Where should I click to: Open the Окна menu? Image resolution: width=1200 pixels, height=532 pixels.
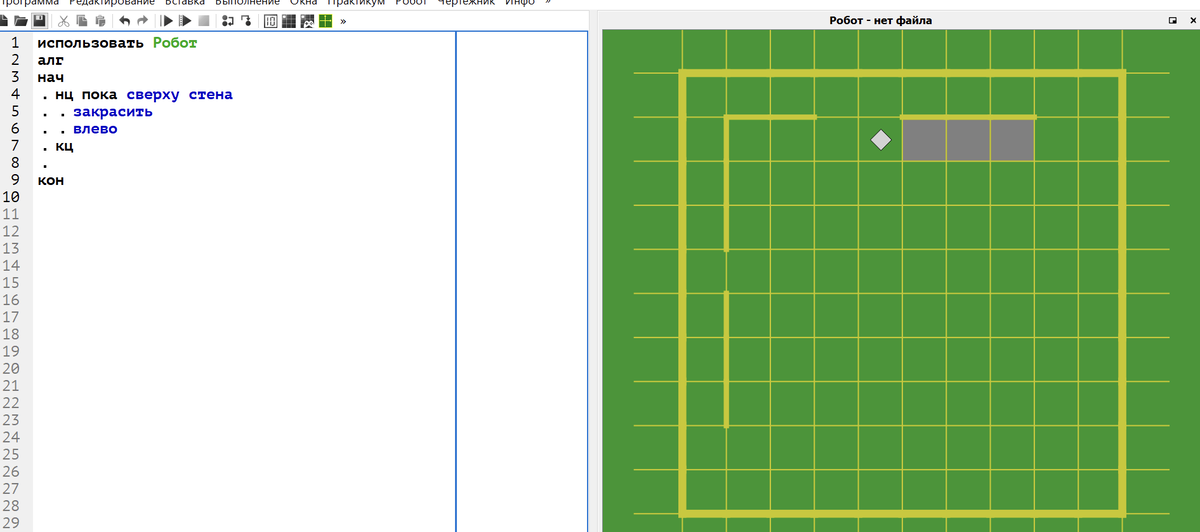(x=303, y=3)
